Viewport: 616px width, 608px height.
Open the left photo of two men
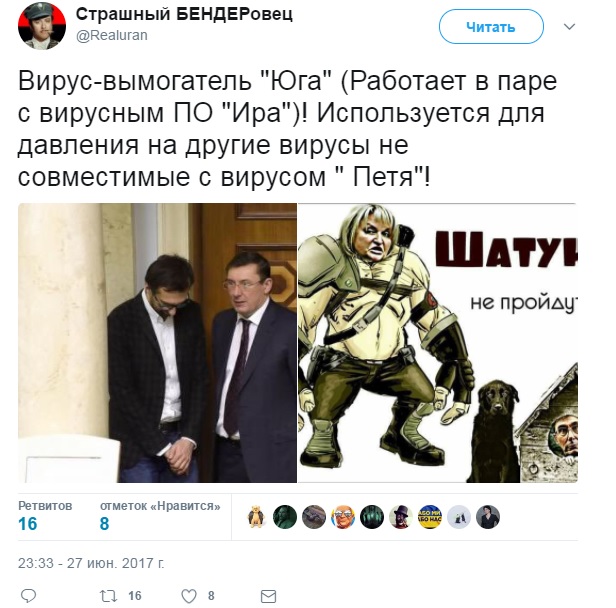pyautogui.click(x=158, y=343)
